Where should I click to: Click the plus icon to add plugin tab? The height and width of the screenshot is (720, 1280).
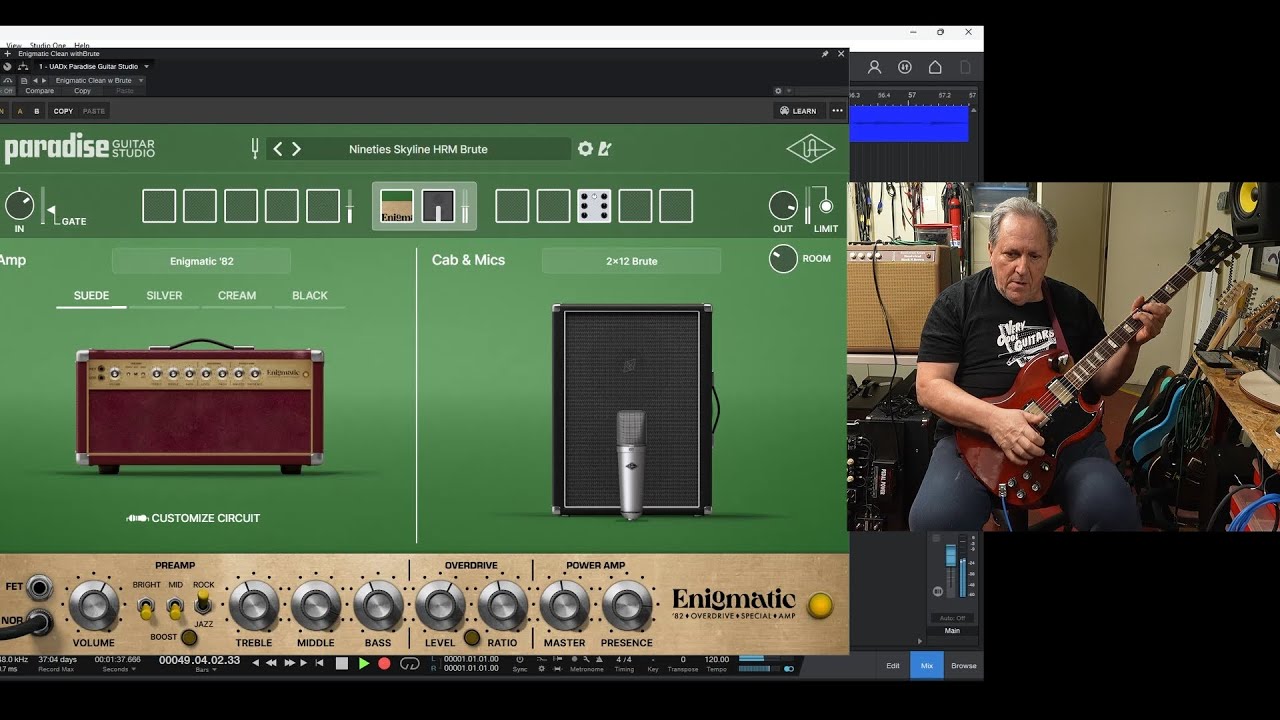pos(7,54)
